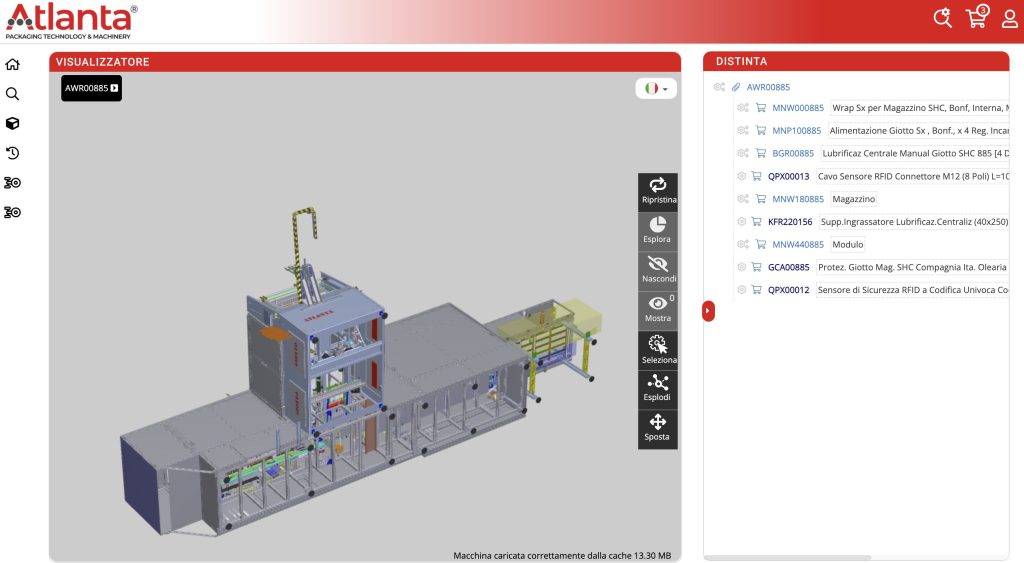The width and height of the screenshot is (1024, 563).
Task: Open the shopping cart in header
Action: 977,16
